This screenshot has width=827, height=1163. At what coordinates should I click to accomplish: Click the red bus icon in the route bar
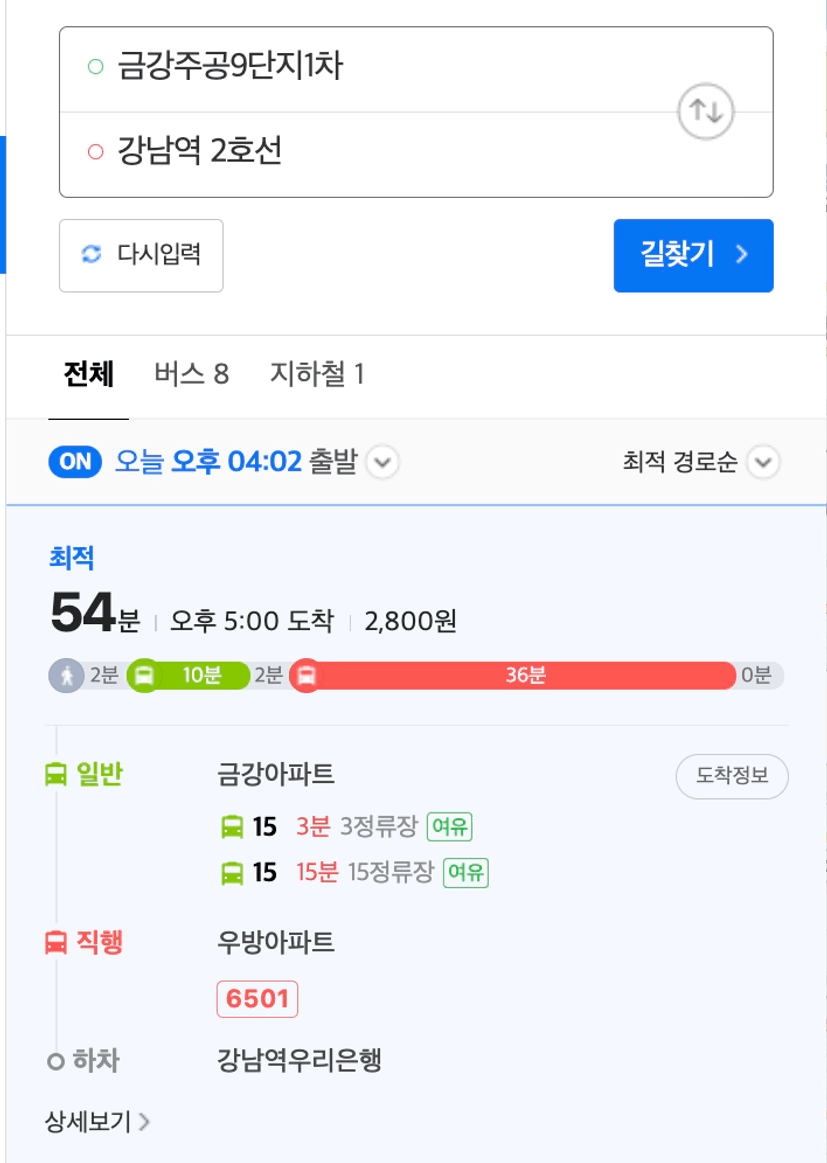pos(306,676)
